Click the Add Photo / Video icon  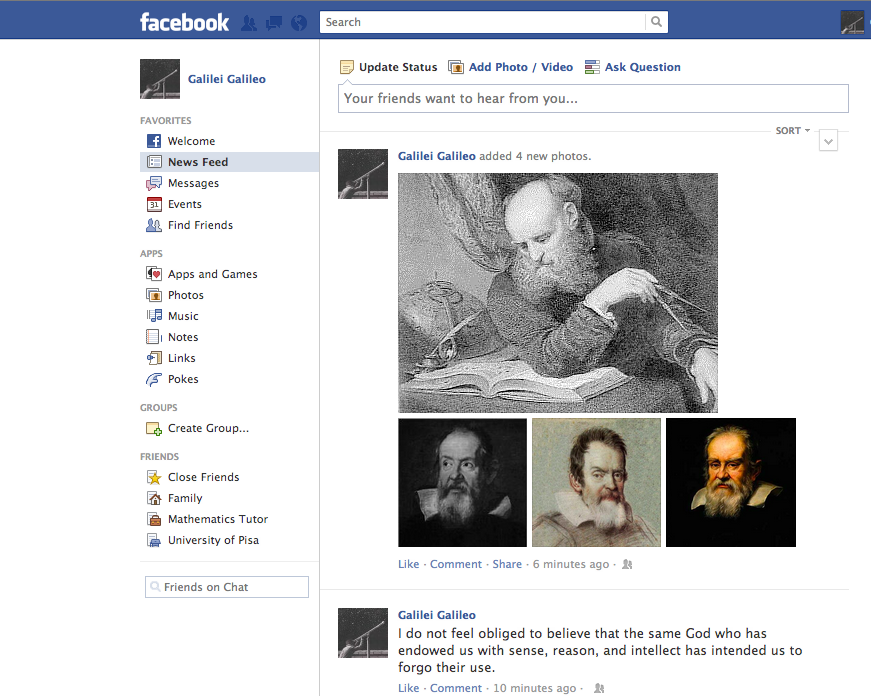(456, 67)
